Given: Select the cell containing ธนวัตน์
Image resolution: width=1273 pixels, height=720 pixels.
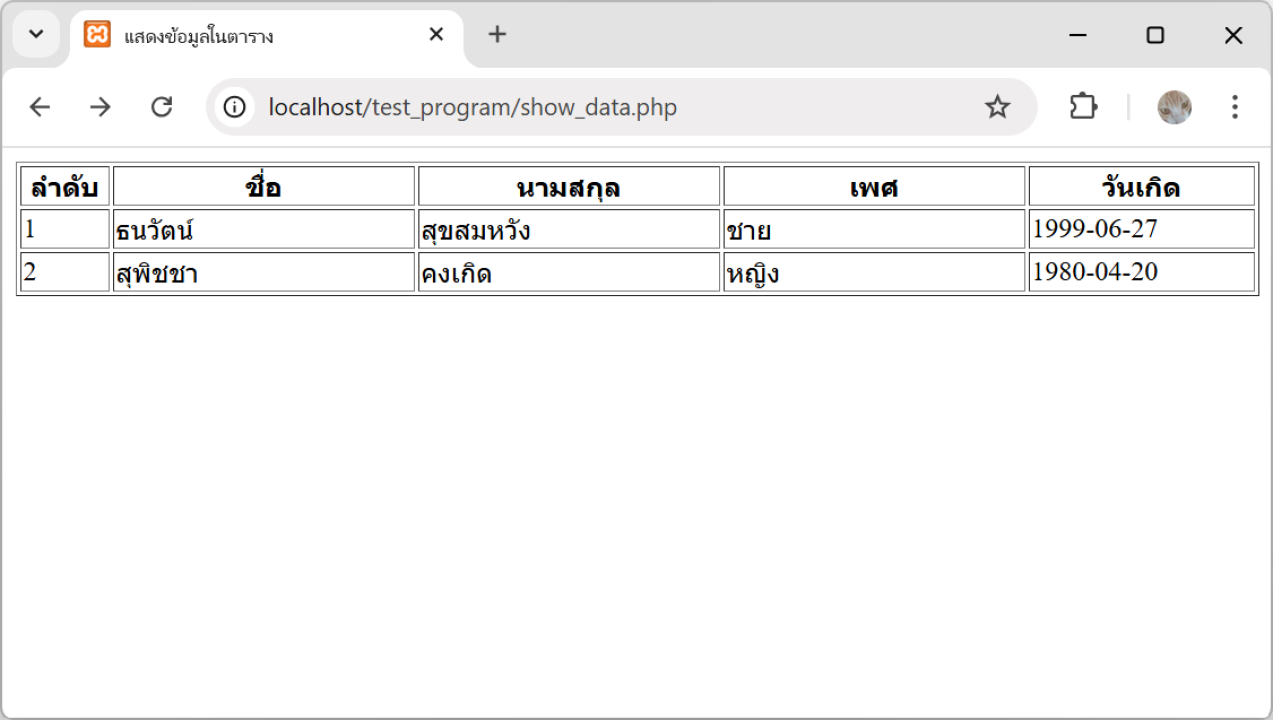Looking at the screenshot, I should click(x=264, y=230).
